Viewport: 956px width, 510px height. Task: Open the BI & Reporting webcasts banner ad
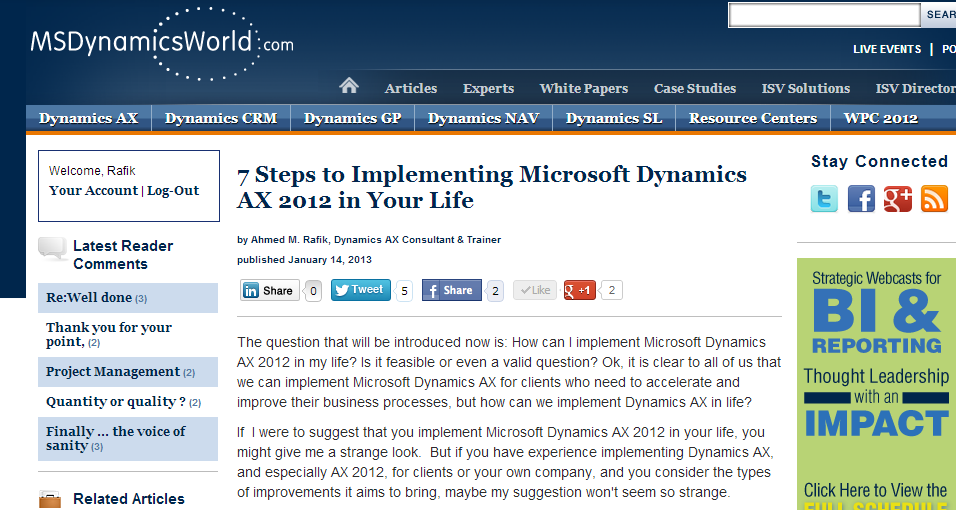pos(876,384)
